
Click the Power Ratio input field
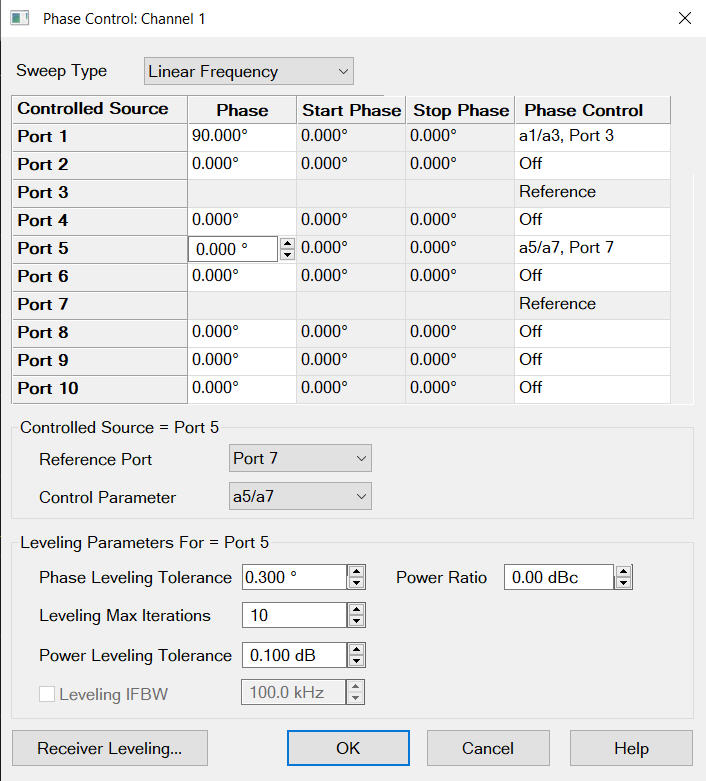click(x=559, y=577)
